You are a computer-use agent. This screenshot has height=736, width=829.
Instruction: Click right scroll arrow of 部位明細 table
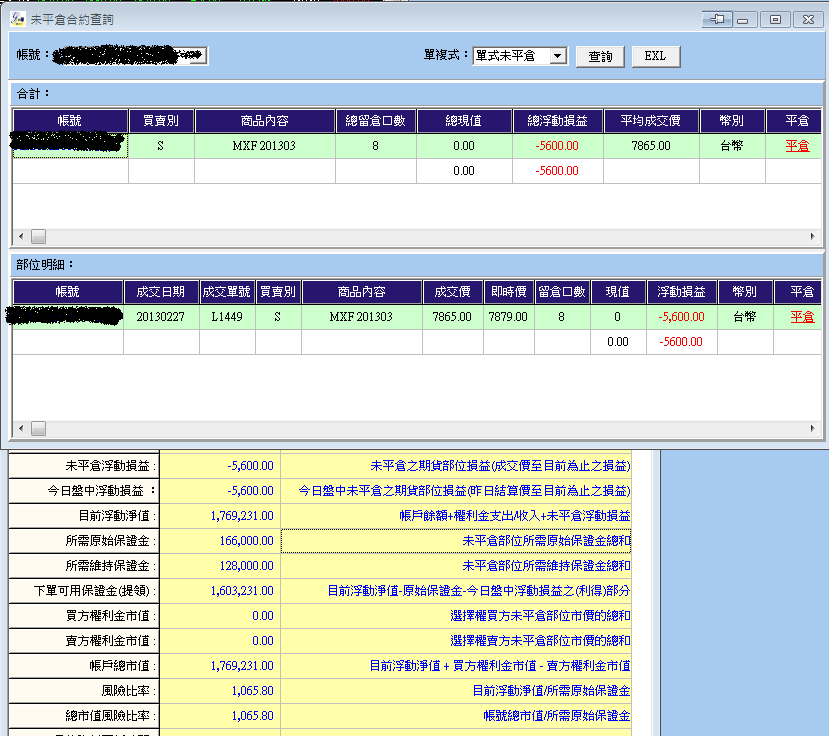point(813,428)
